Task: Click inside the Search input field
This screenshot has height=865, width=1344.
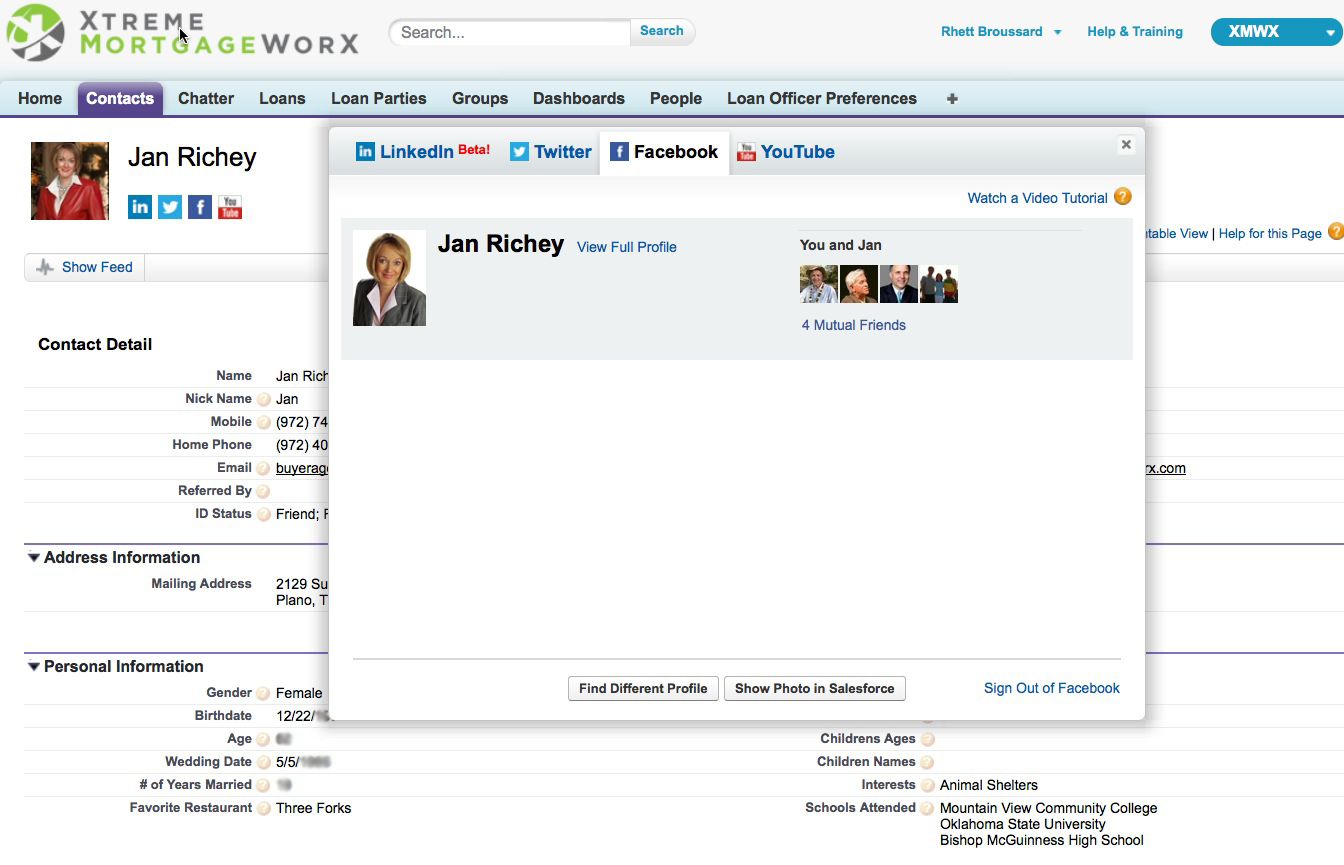Action: [x=510, y=32]
